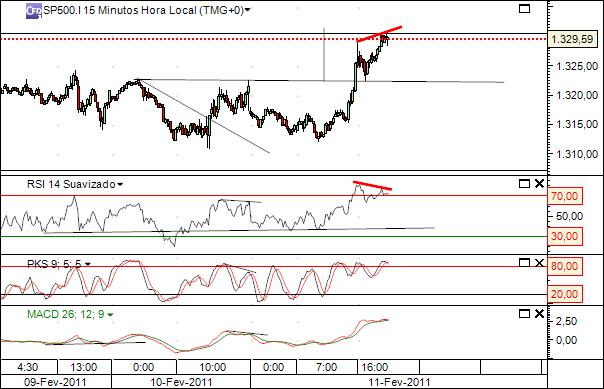
Task: Select the red trendline above price highs
Action: (x=379, y=34)
